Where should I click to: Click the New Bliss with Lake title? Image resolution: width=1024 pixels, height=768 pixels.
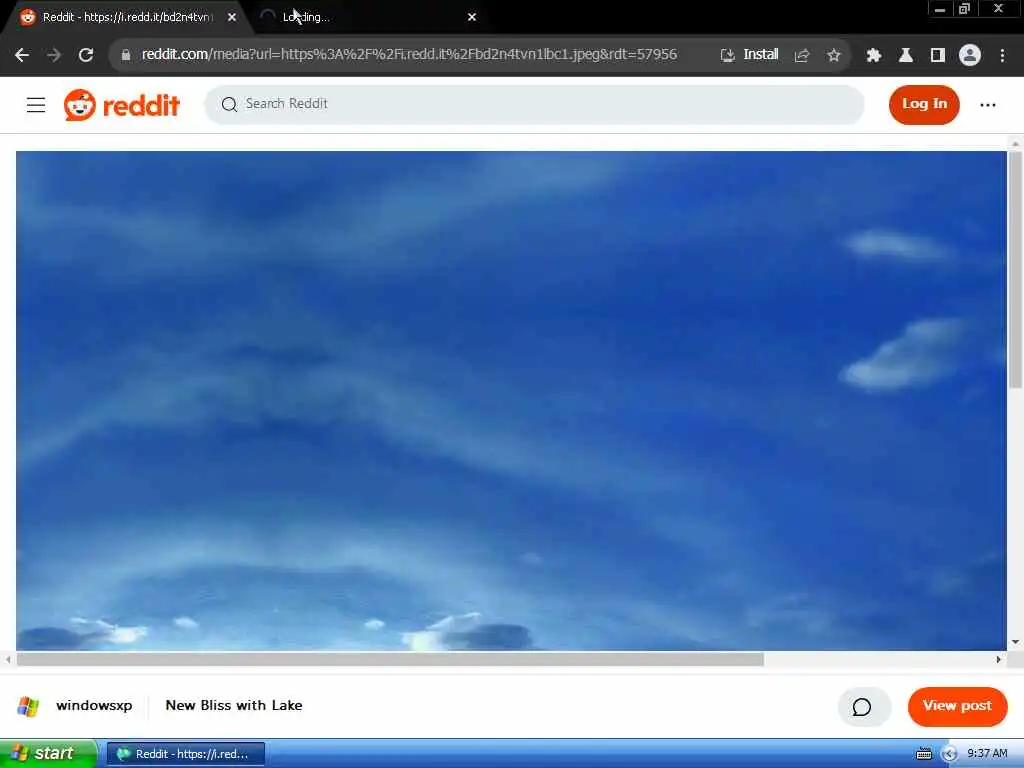click(234, 705)
